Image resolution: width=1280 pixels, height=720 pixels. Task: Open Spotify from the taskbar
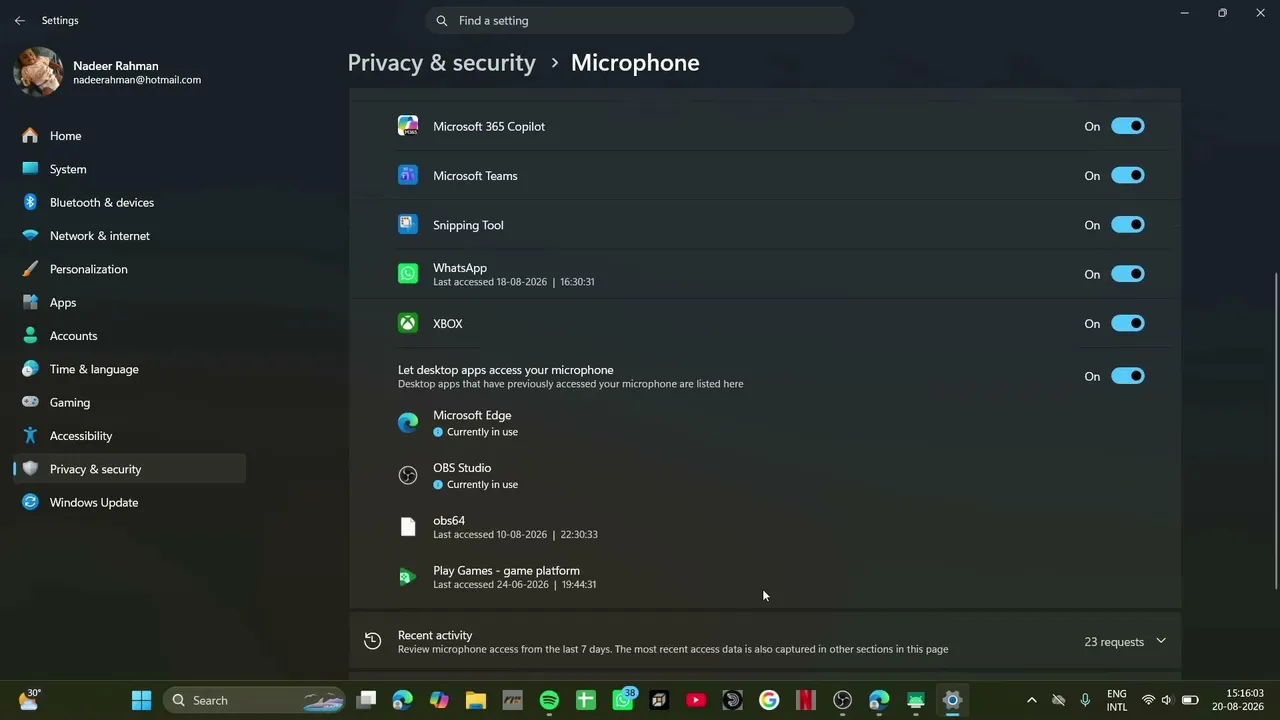(549, 700)
